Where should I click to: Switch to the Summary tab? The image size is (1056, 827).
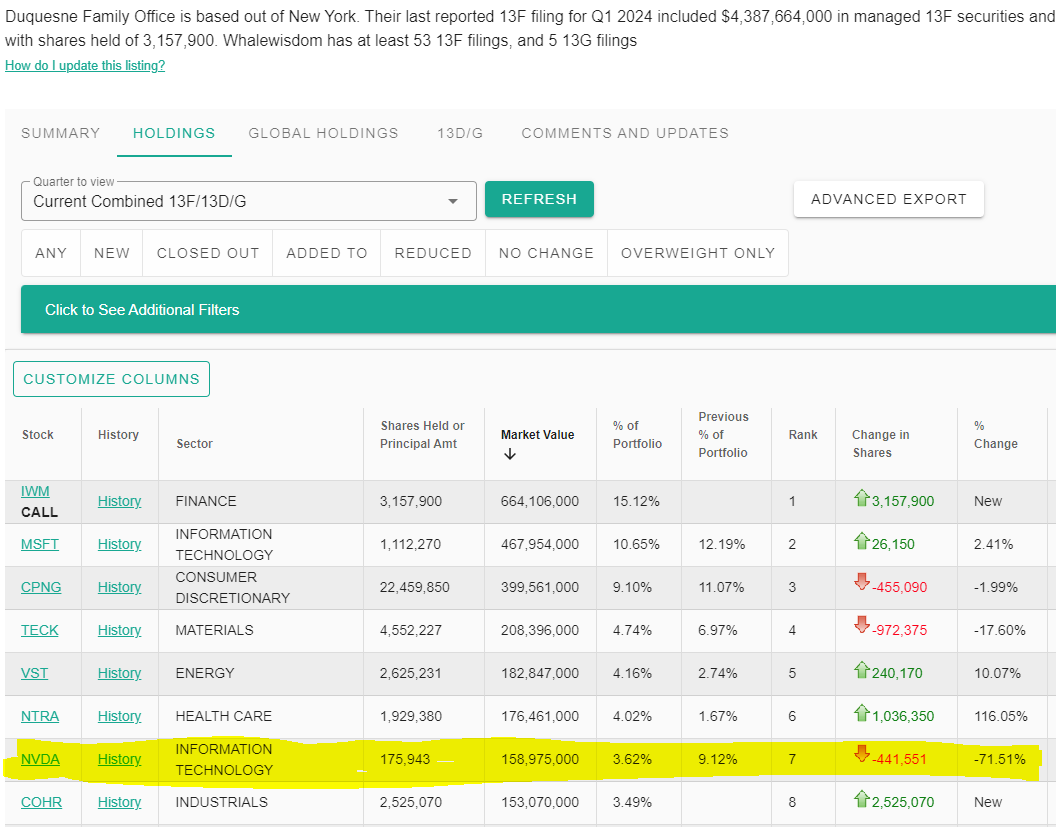(61, 133)
